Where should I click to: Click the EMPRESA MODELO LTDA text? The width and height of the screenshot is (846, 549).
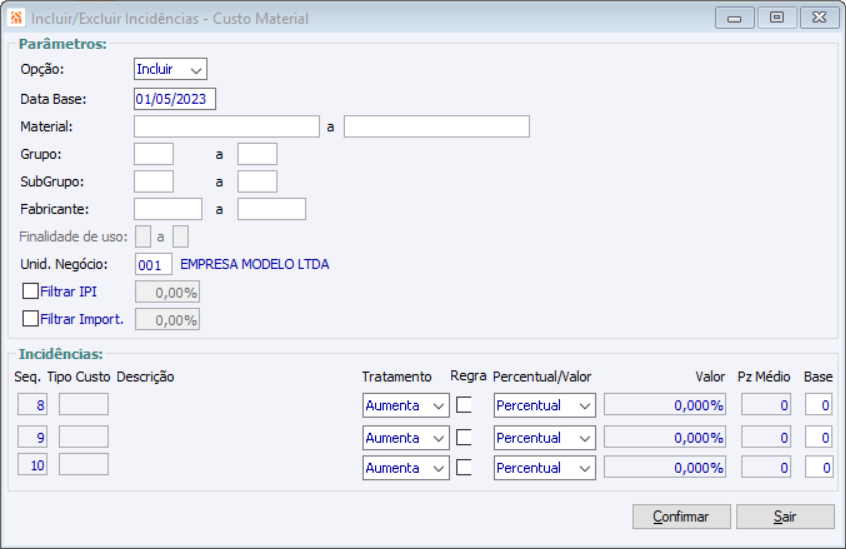click(255, 264)
